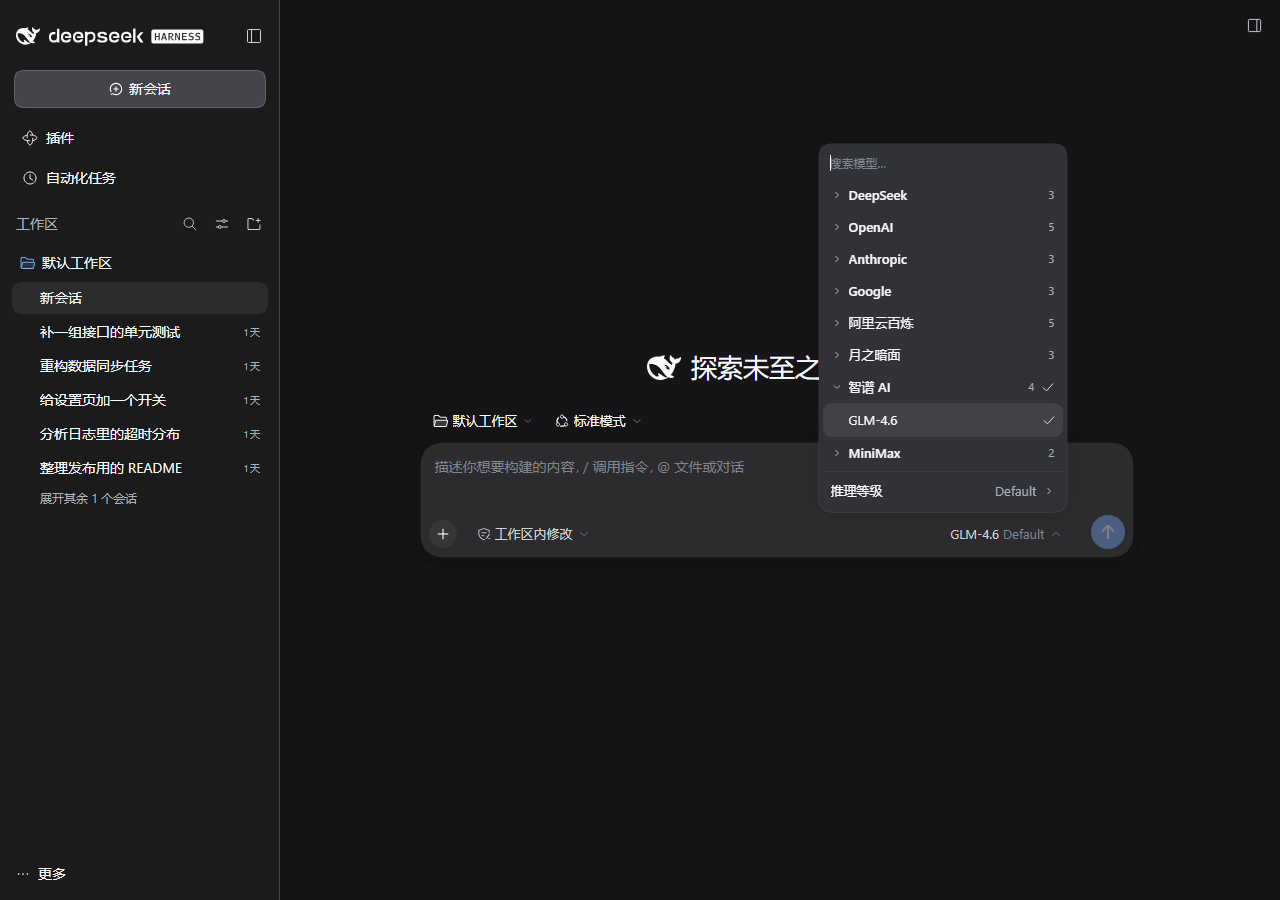The height and width of the screenshot is (900, 1280).
Task: Open conversation 分析日志里的超时分布
Action: [x=140, y=434]
